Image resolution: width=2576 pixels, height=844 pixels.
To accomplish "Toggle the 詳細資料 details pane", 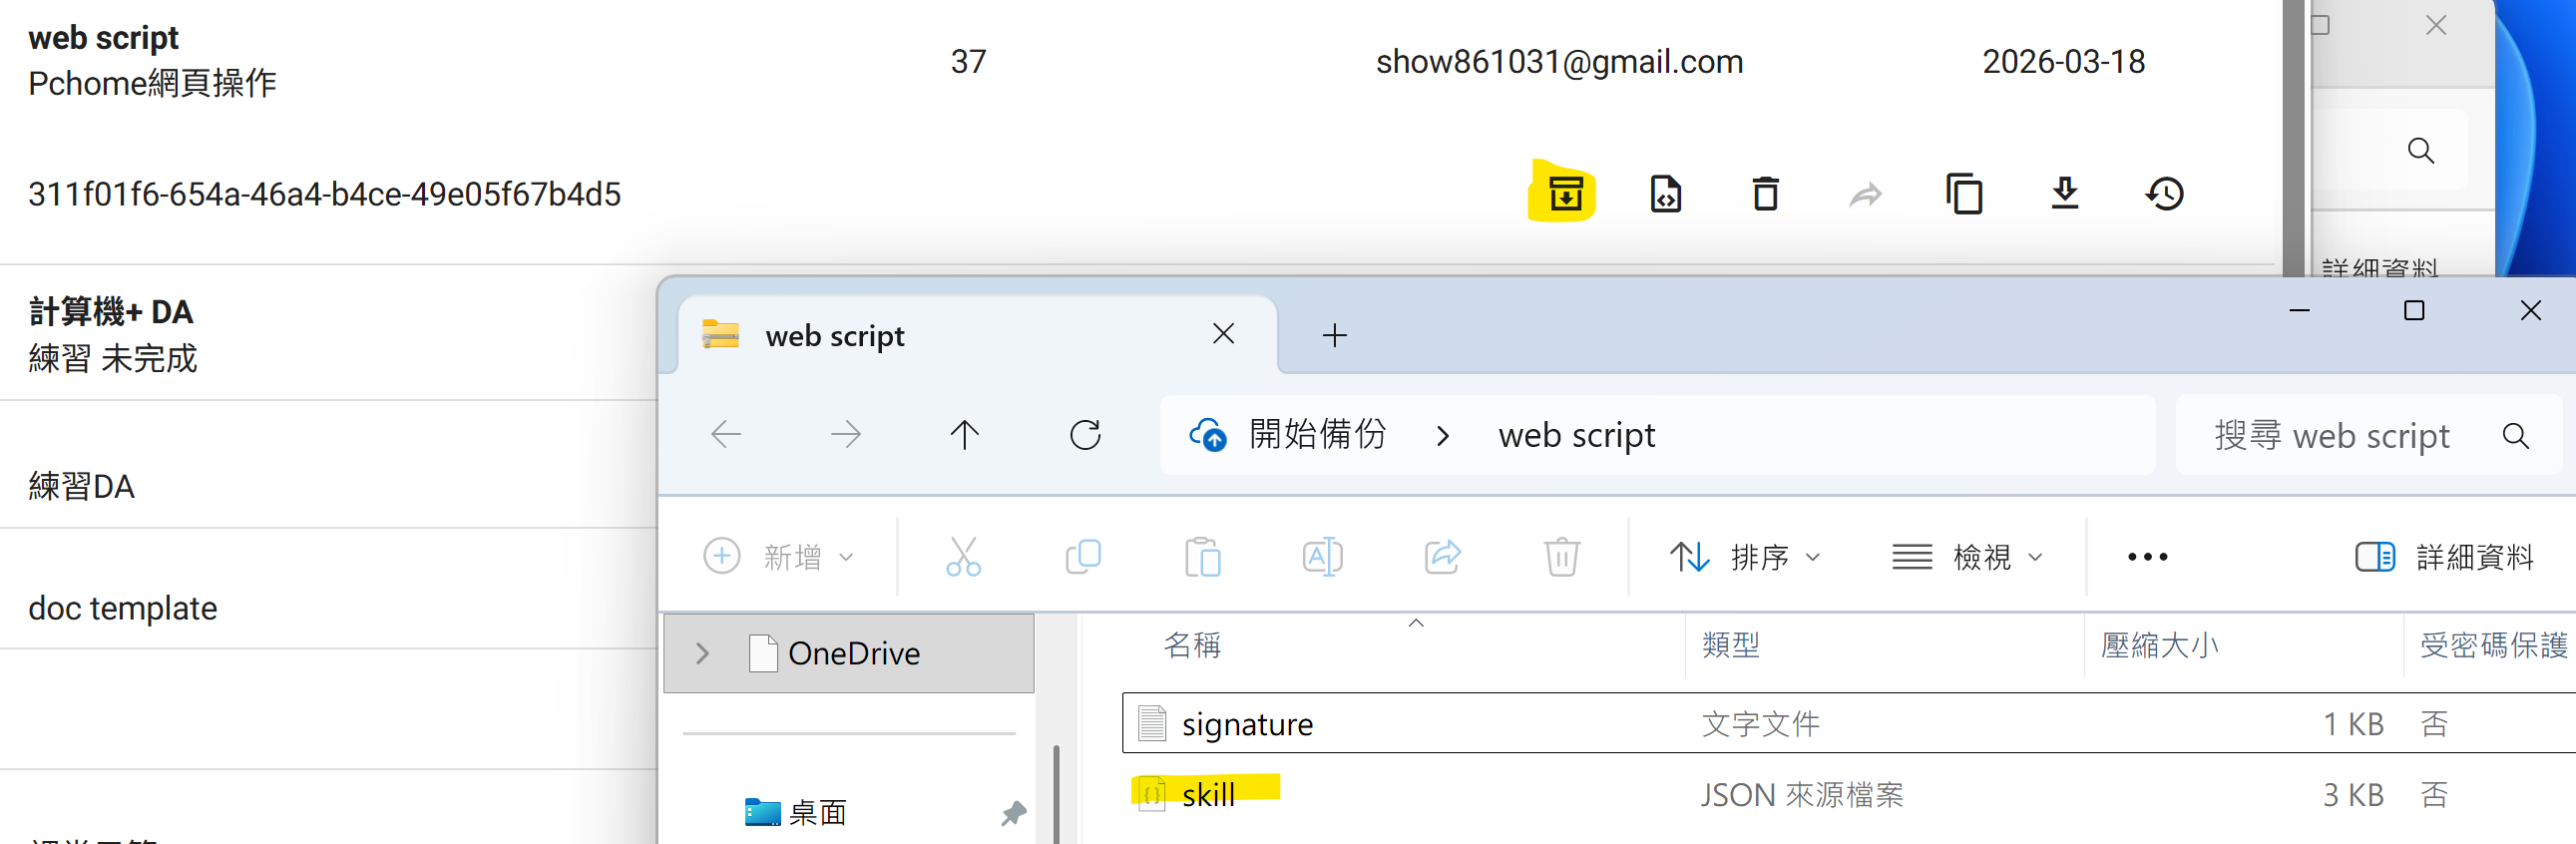I will point(2443,557).
